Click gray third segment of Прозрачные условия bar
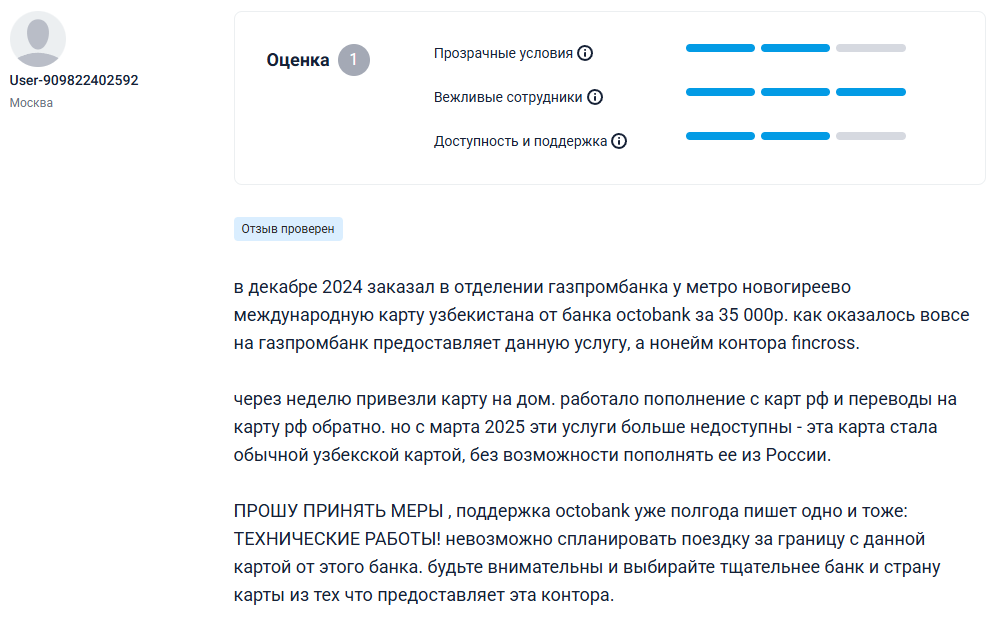The image size is (992, 621). point(870,48)
